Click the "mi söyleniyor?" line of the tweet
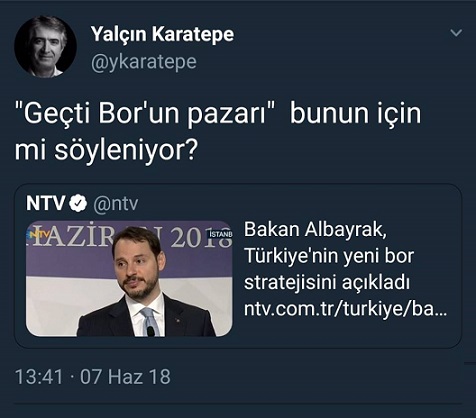Screen dimensions: 476x418 (x=106, y=150)
